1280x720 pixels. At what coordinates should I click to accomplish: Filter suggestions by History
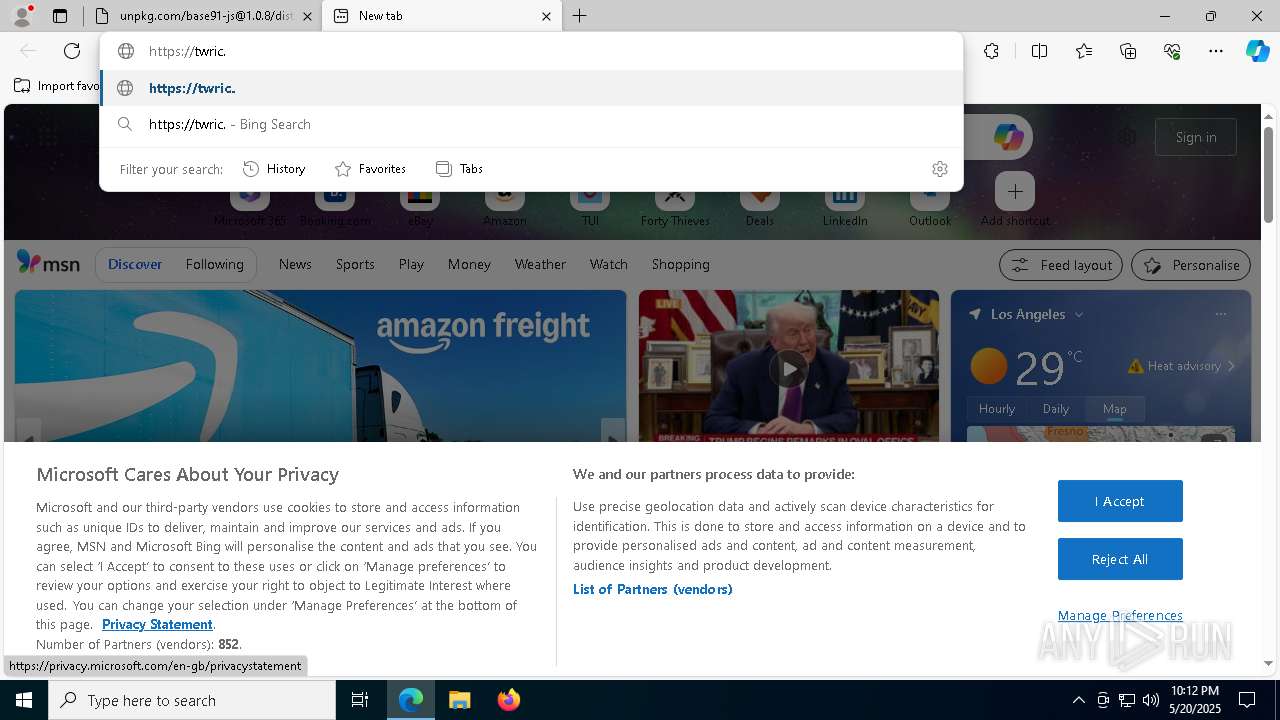click(x=274, y=169)
